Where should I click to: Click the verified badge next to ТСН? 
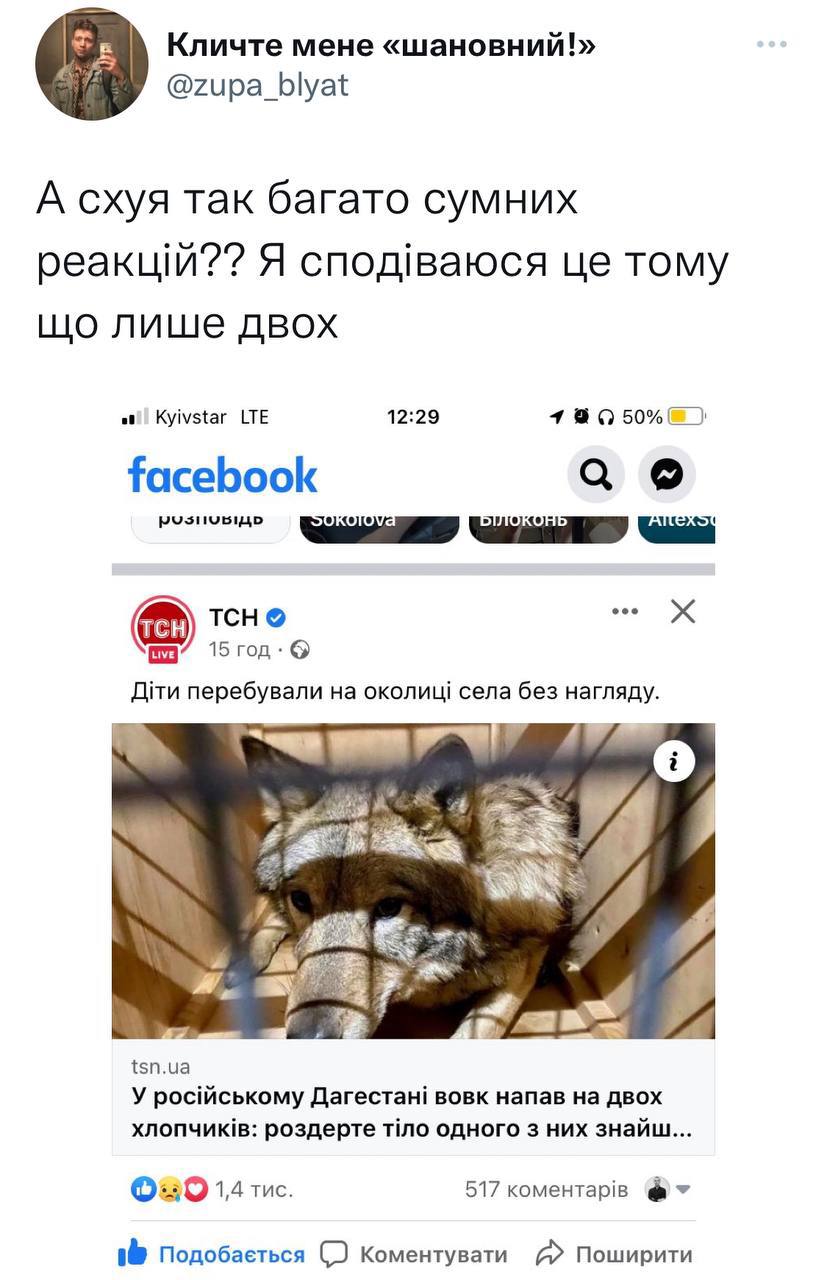[x=276, y=618]
